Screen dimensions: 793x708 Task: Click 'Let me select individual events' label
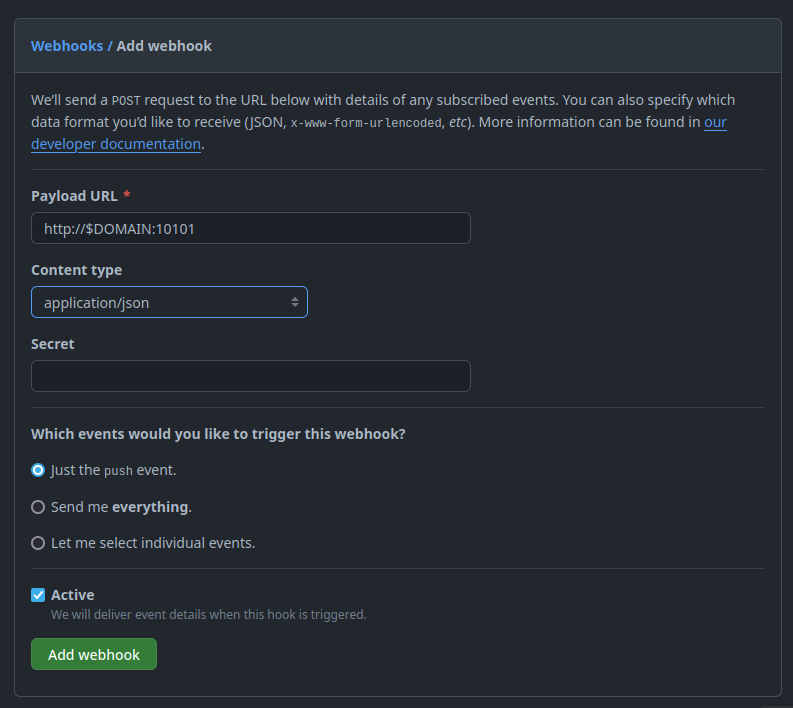tap(153, 543)
